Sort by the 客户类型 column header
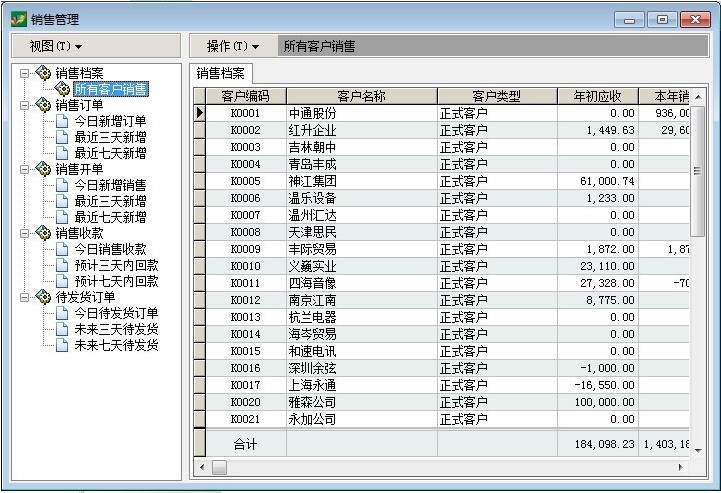The width and height of the screenshot is (721, 493). click(497, 96)
